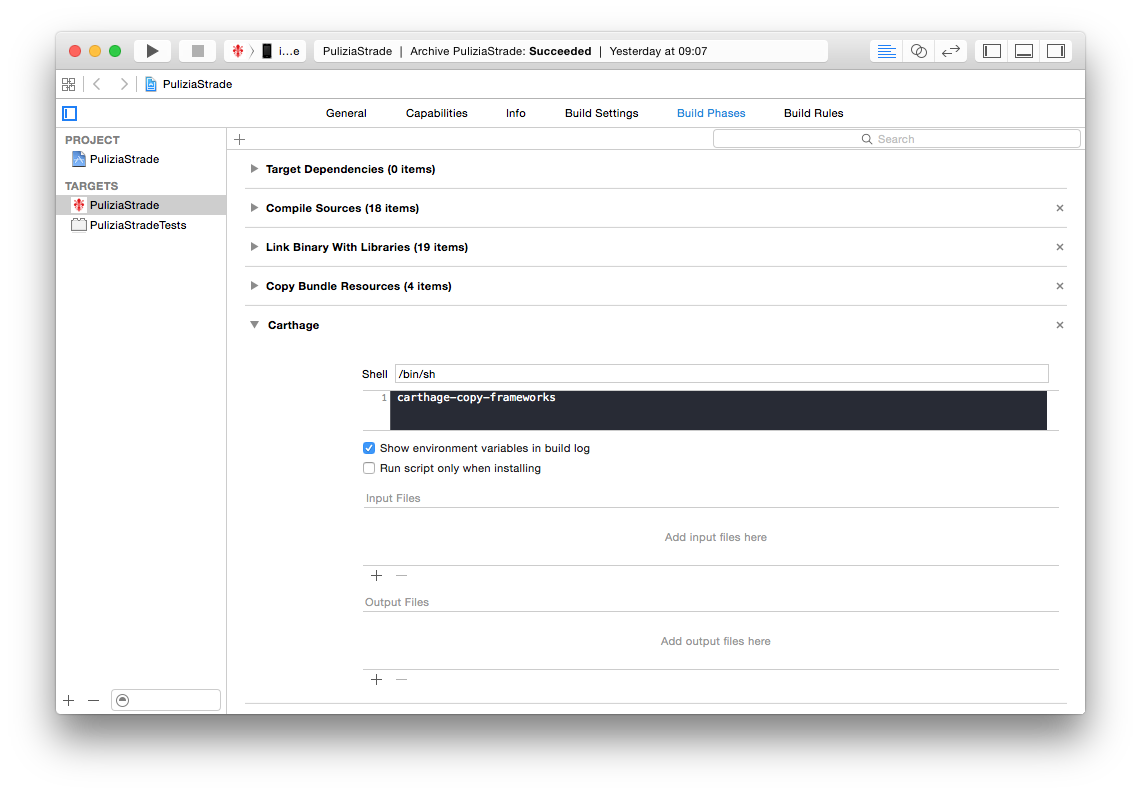Add a new build phase
The image size is (1141, 794).
[239, 139]
